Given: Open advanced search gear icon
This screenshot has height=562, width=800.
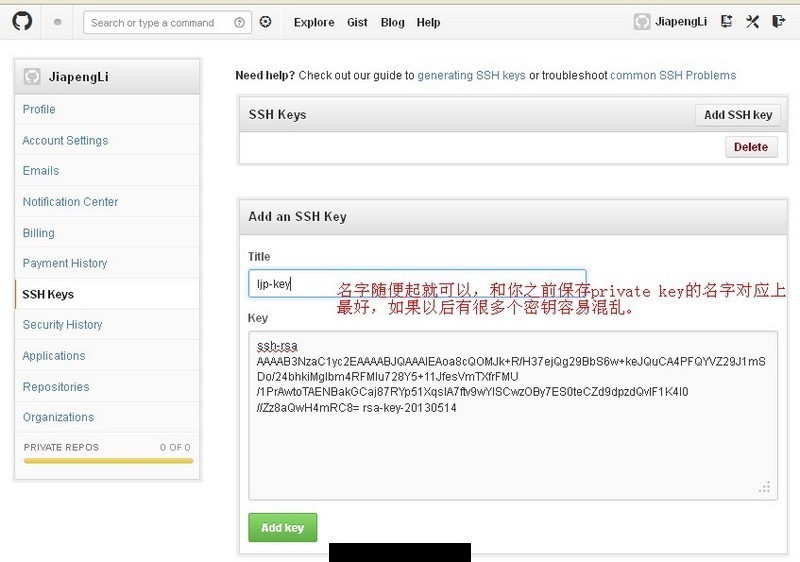Looking at the screenshot, I should 265,22.
